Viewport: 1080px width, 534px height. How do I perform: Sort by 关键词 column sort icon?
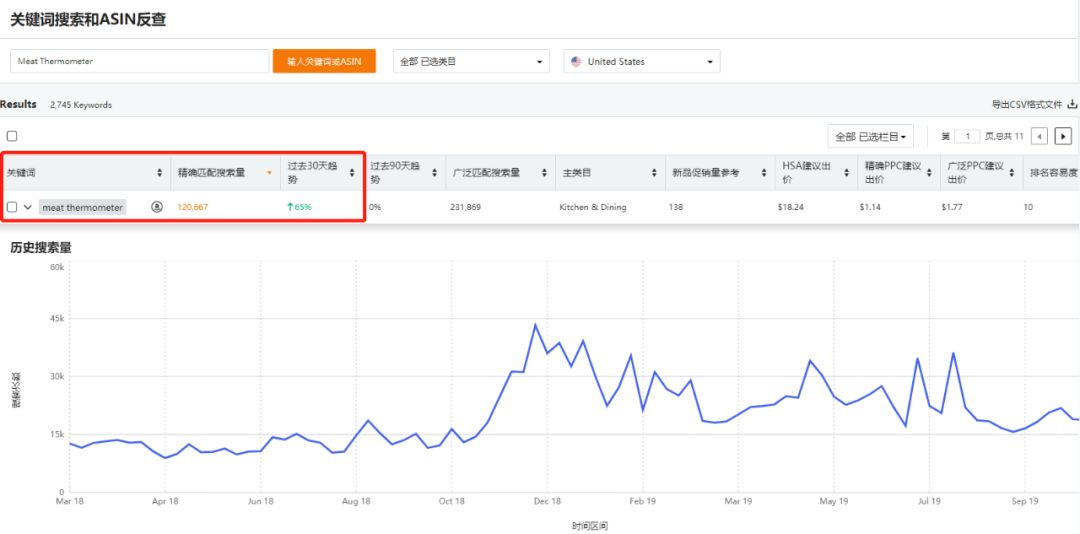pyautogui.click(x=160, y=173)
